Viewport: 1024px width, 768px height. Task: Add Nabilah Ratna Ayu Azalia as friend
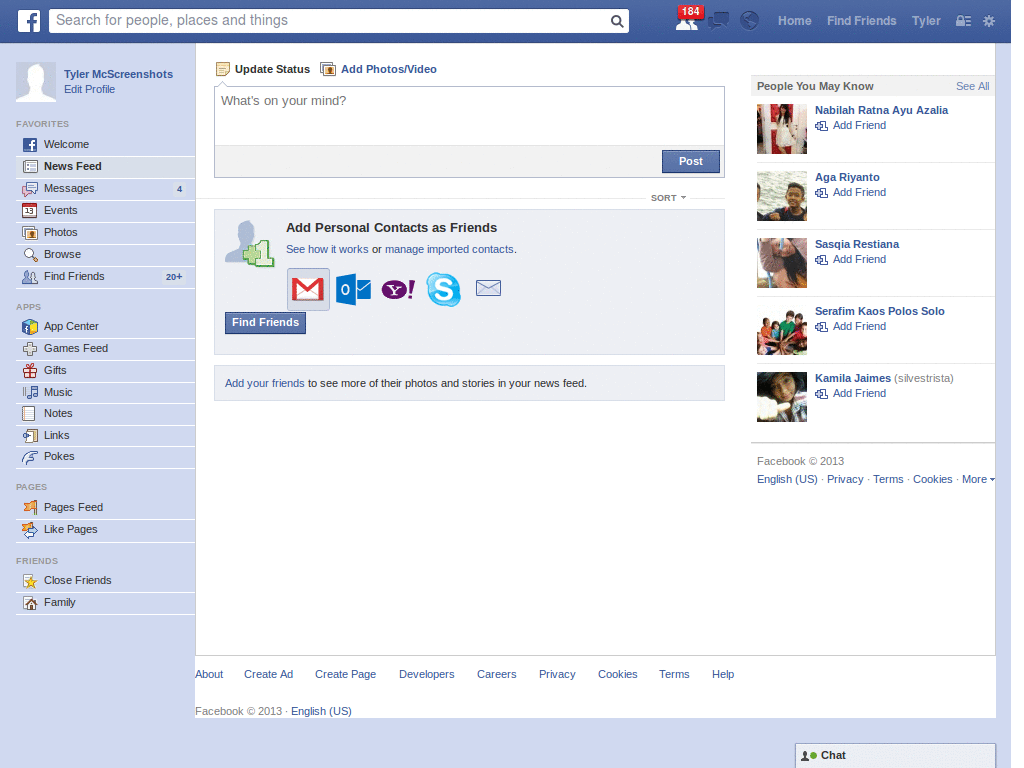(851, 125)
